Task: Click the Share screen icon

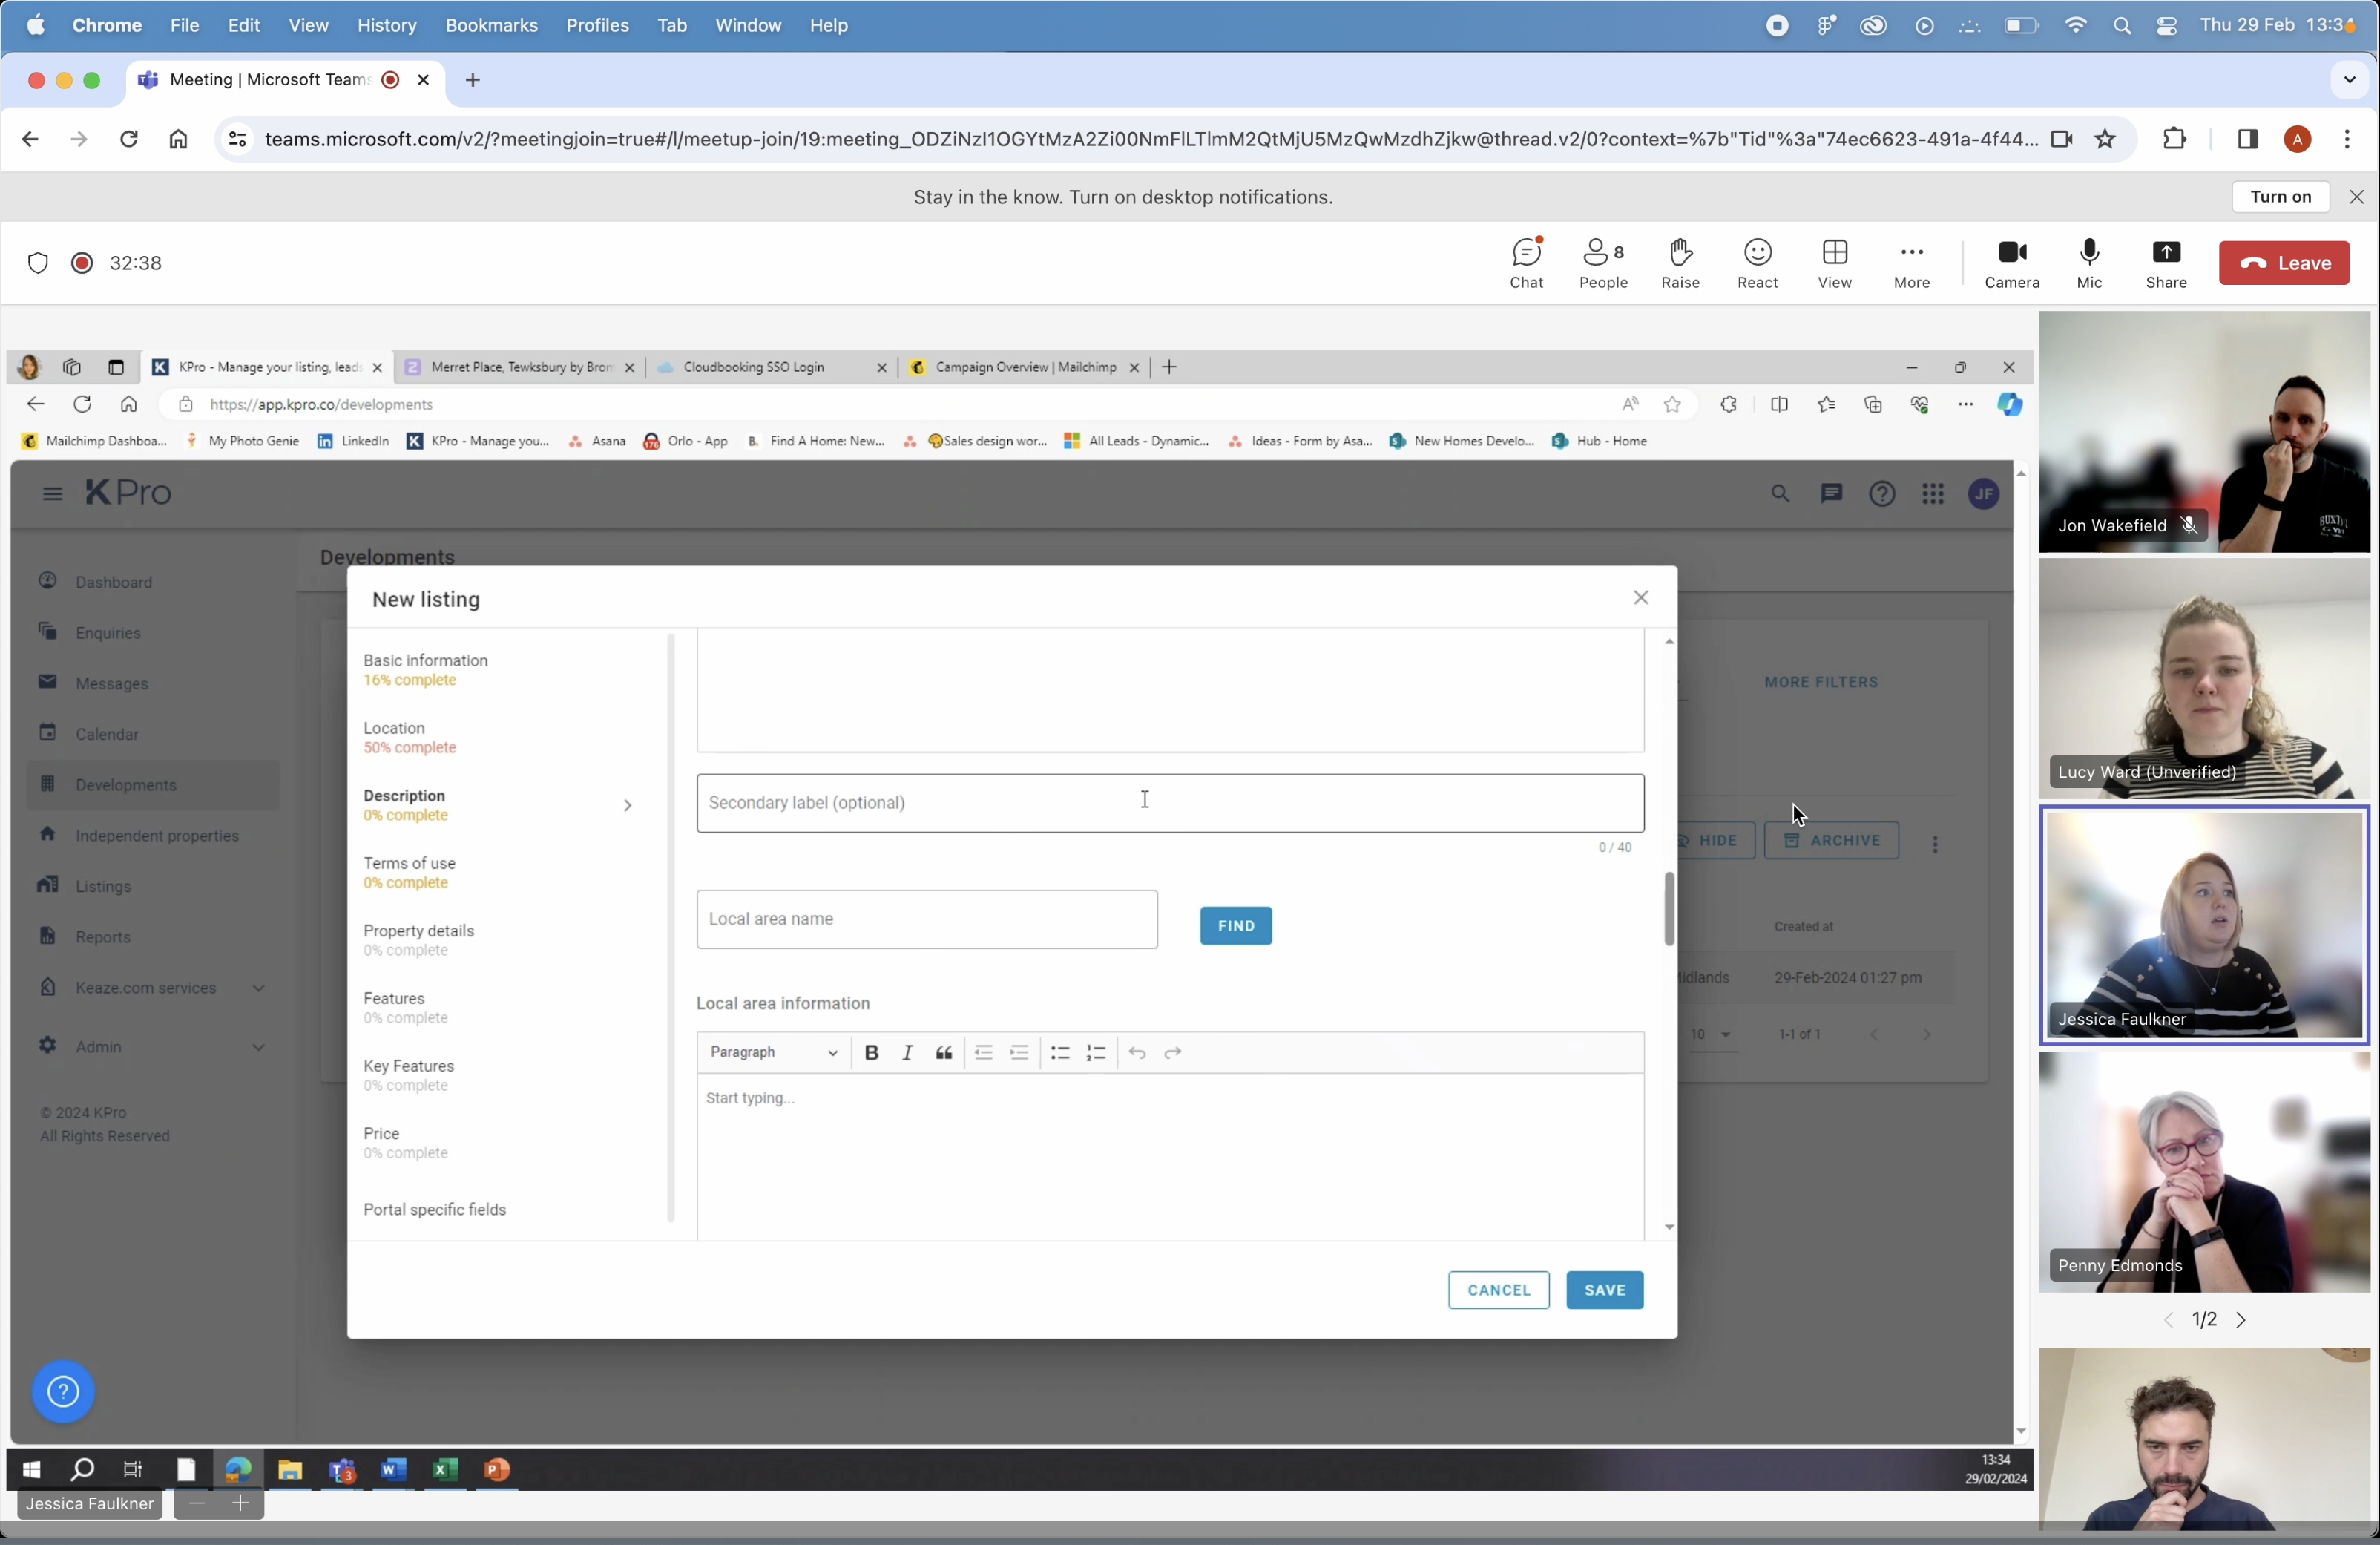Action: pos(2166,263)
